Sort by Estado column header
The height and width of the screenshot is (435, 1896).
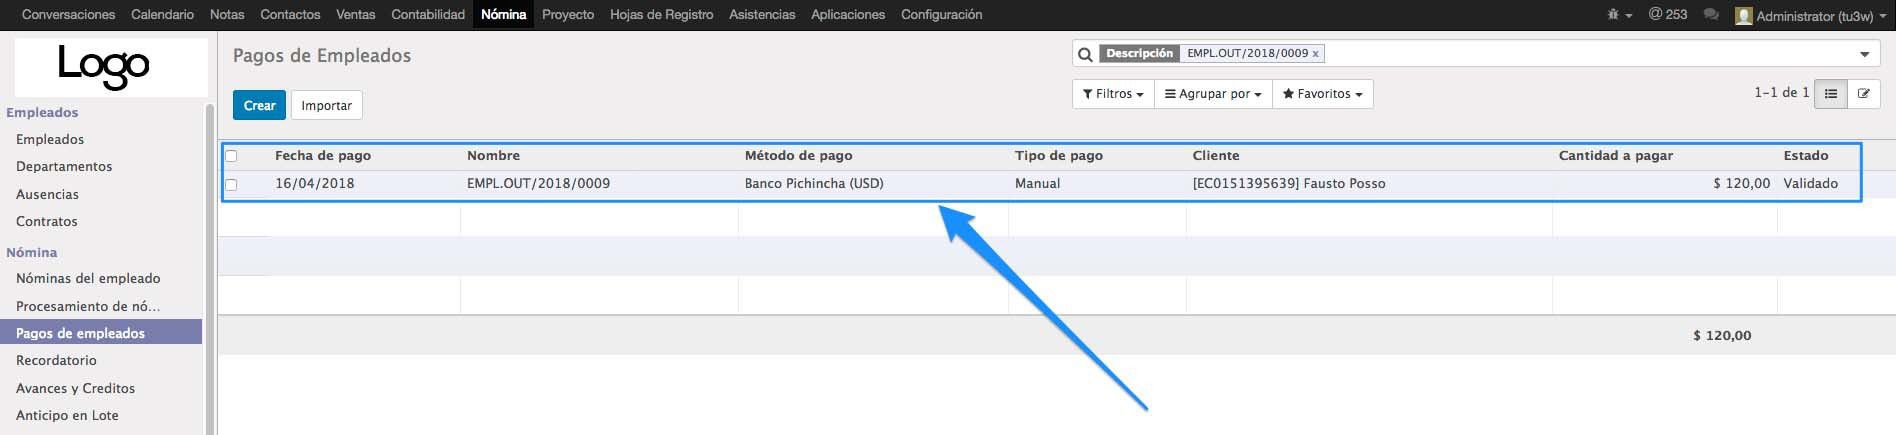pyautogui.click(x=1806, y=156)
